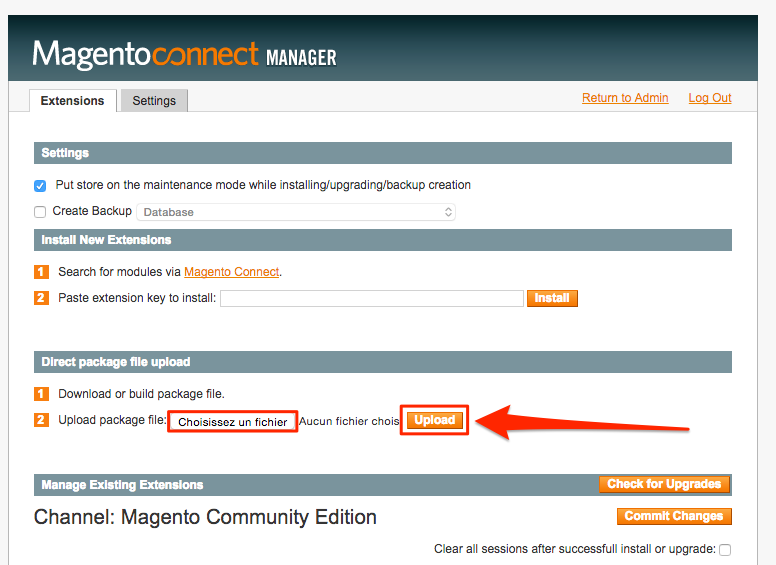The width and height of the screenshot is (776, 565).
Task: Open the Database backup type dropdown
Action: [x=296, y=212]
